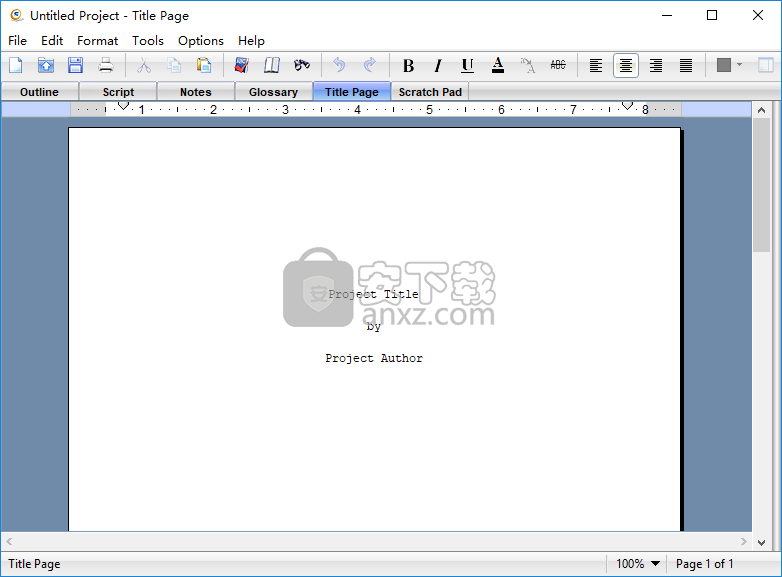782x577 pixels.
Task: Click the right indent marker on ruler
Action: (x=627, y=106)
